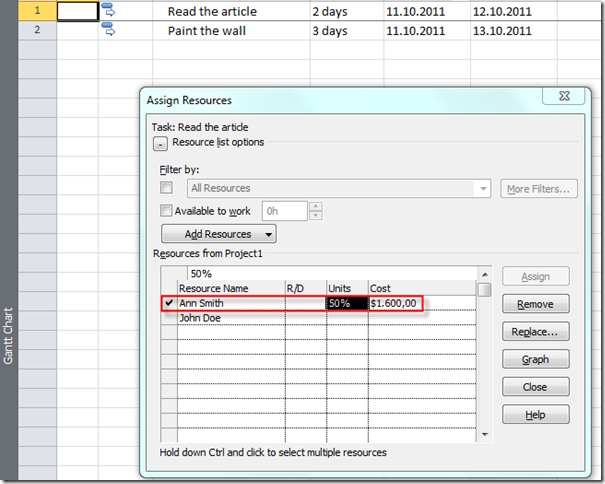The height and width of the screenshot is (484, 605).
Task: Click the Units cell showing 50%
Action: point(346,303)
